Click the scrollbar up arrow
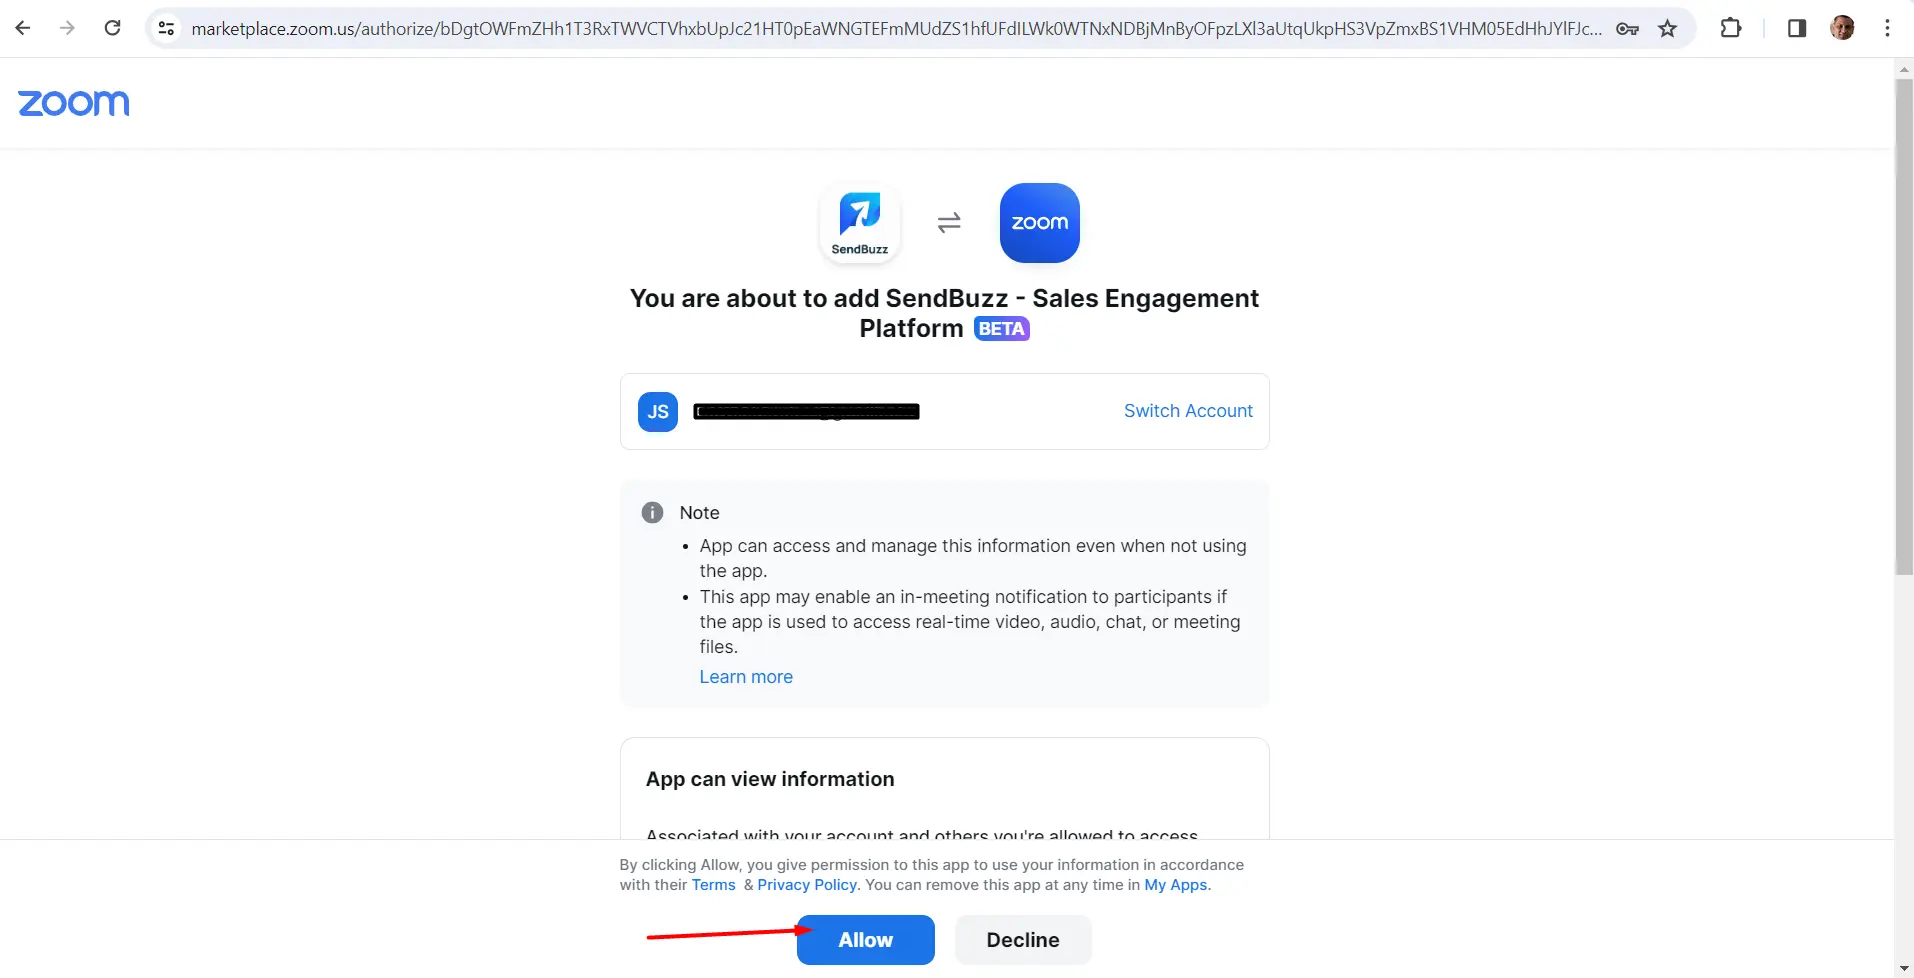Screen dimensions: 1914x978 [x=1904, y=68]
